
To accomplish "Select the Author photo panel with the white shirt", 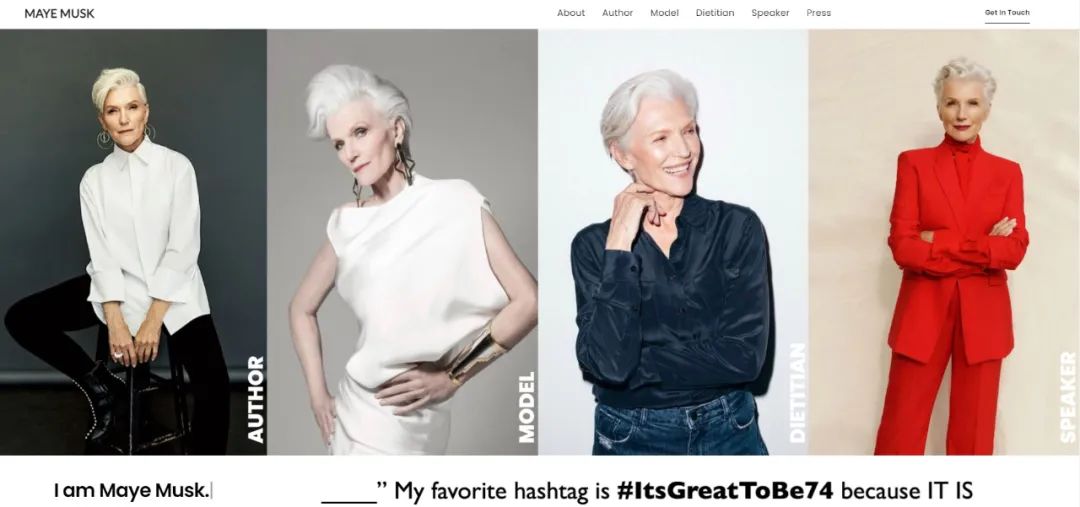I will (133, 242).
